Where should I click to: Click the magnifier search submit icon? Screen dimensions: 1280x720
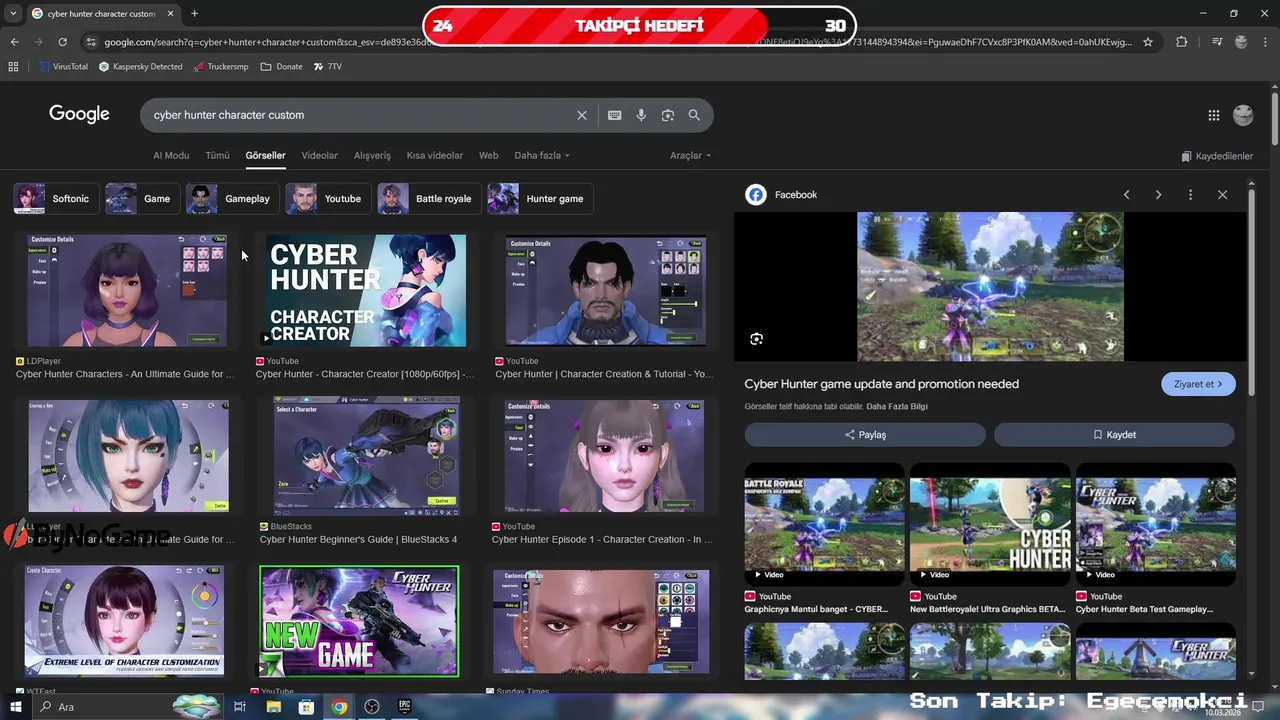694,115
